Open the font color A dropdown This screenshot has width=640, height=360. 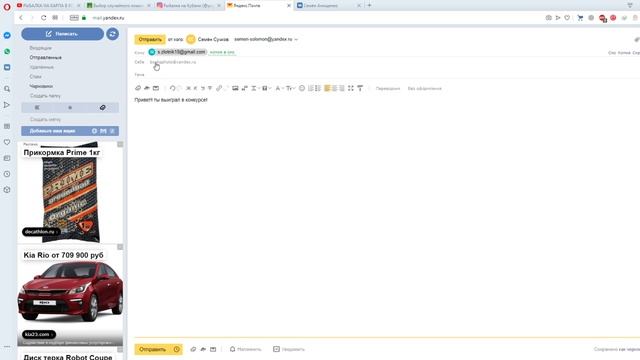tap(279, 88)
